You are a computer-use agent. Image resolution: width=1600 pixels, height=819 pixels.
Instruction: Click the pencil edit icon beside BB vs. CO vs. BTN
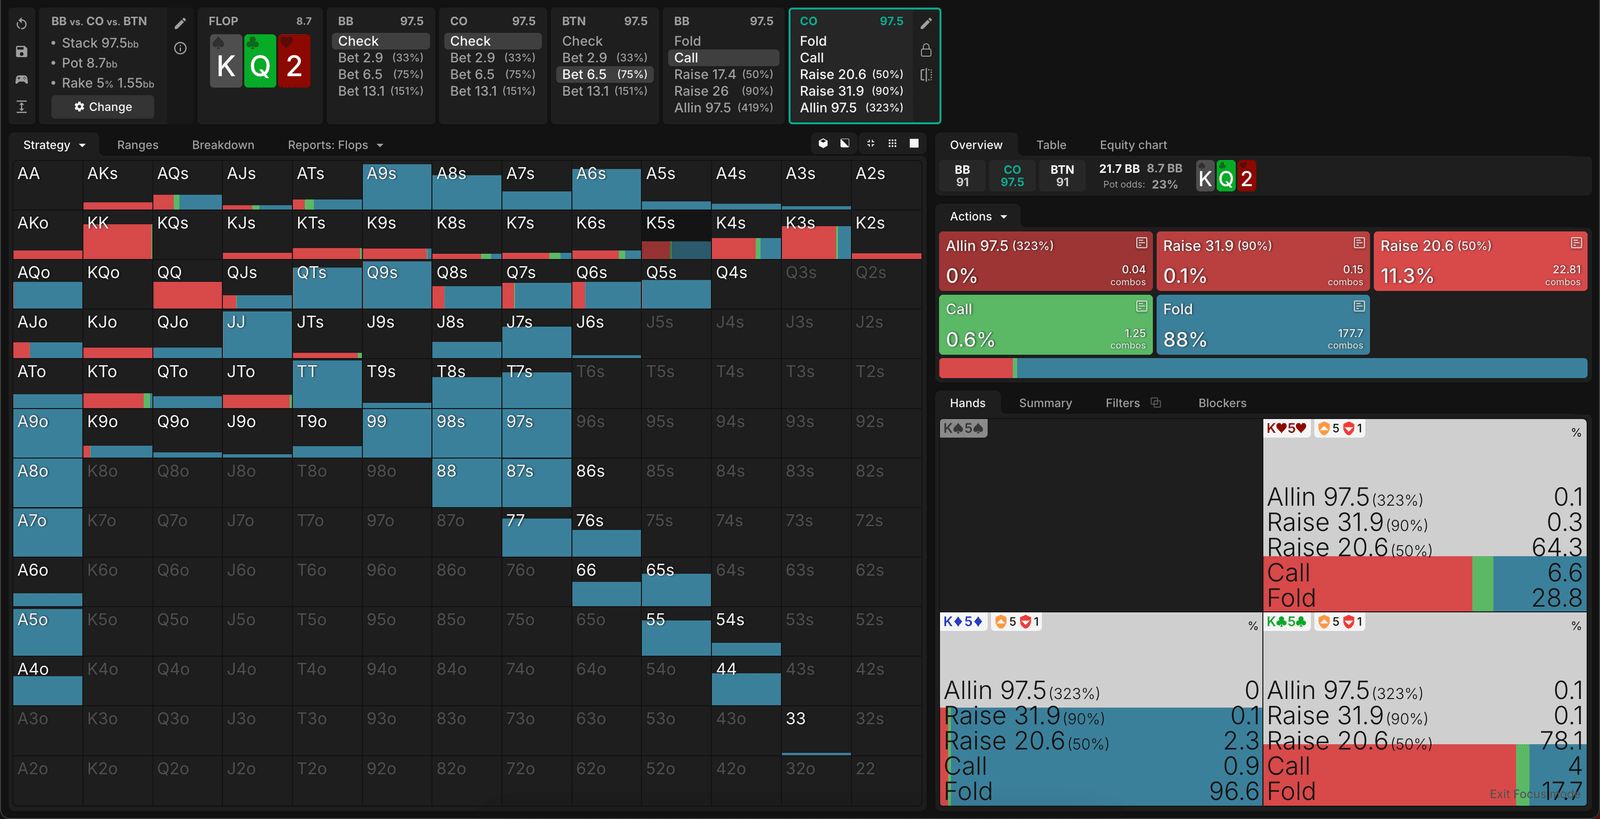(x=180, y=23)
